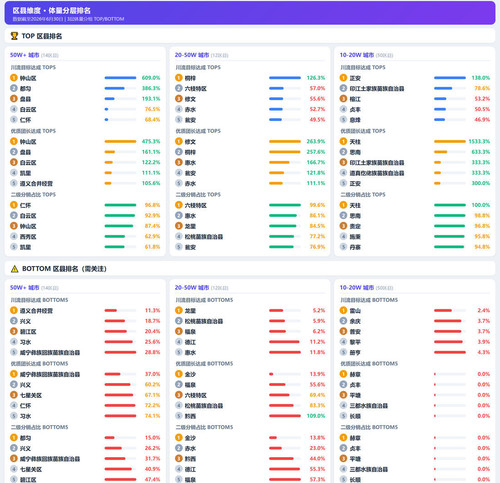500x483 pixels.
Task: Click the TOP 区县排名 section heading
Action: coord(42,36)
